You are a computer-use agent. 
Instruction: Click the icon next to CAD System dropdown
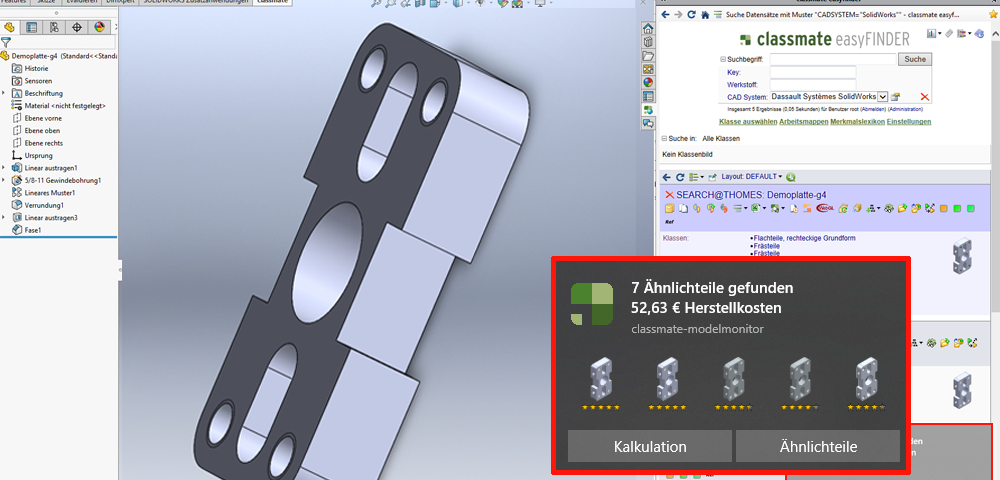[895, 97]
